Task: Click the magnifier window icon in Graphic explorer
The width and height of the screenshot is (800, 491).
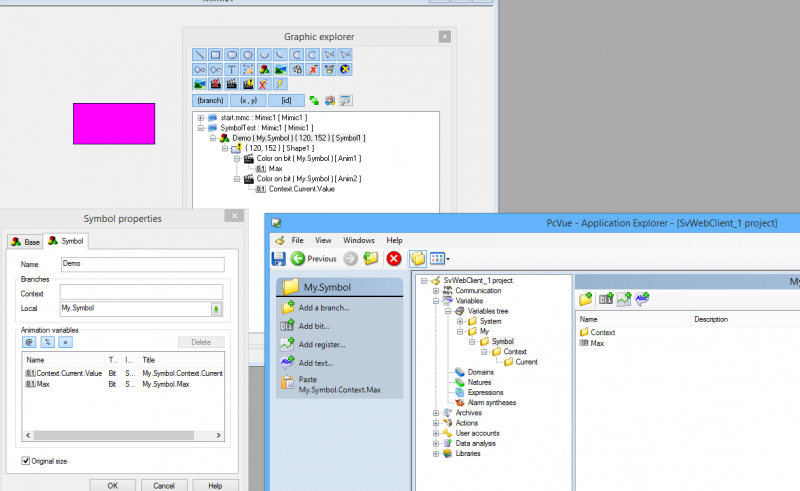Action: [x=346, y=101]
